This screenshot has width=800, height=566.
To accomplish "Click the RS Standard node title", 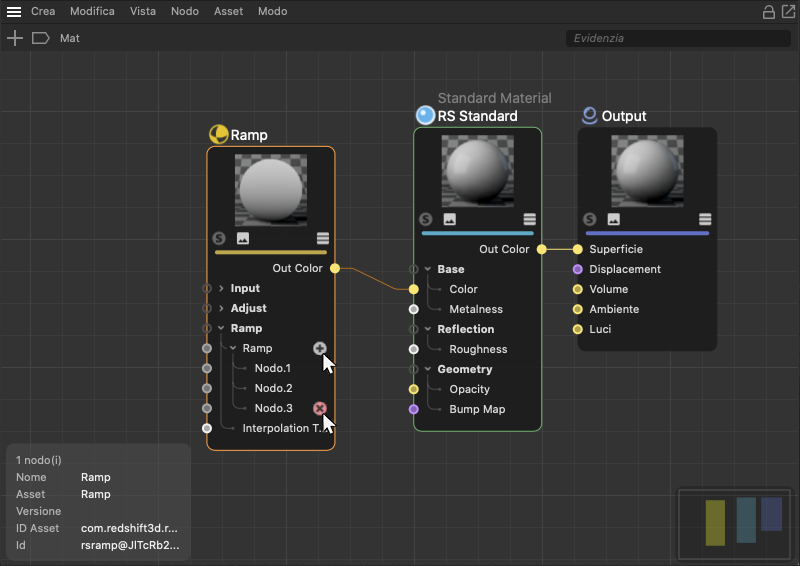I will [x=478, y=116].
